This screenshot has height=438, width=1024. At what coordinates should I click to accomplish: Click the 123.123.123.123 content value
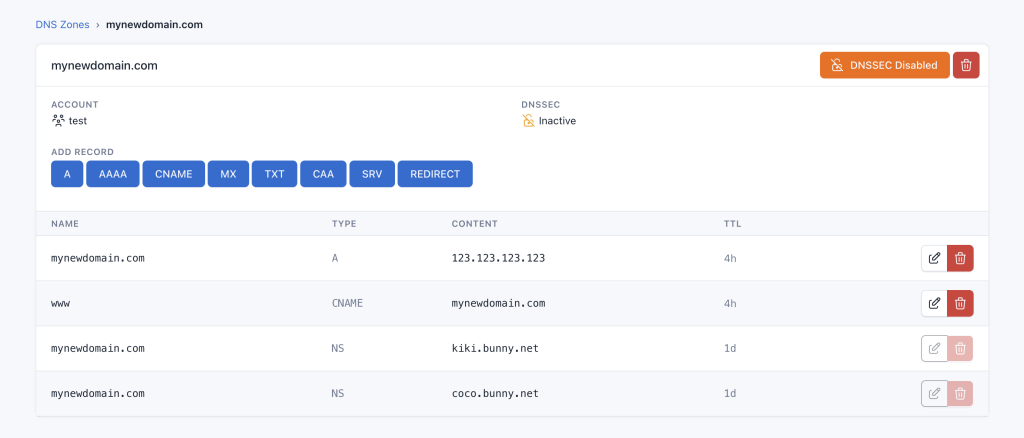(498, 258)
